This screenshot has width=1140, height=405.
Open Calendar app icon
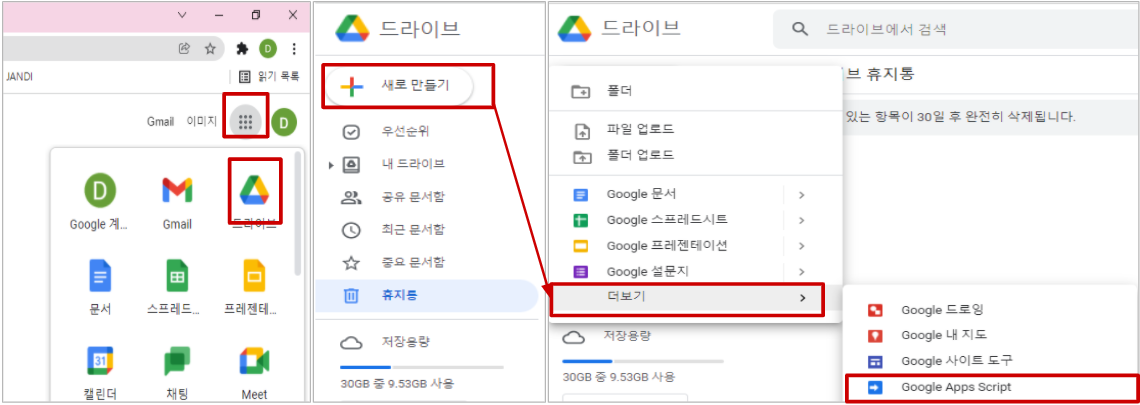coord(100,363)
